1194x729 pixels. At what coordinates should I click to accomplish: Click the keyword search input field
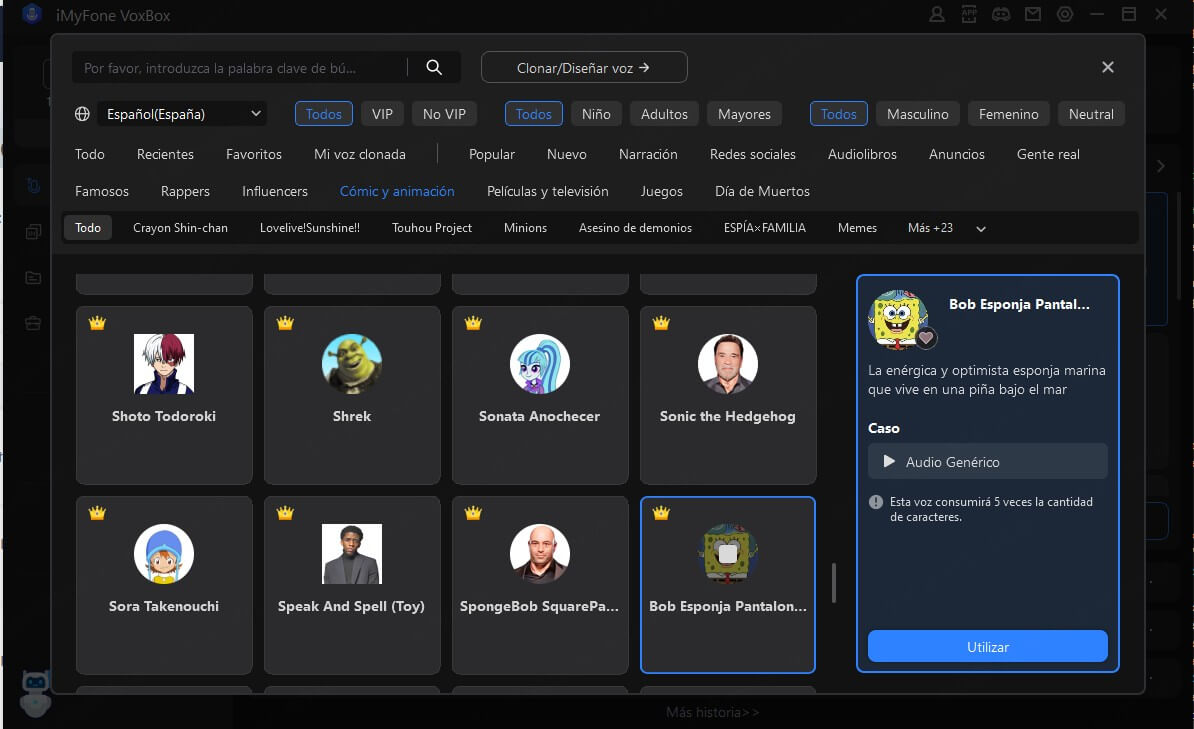point(239,67)
